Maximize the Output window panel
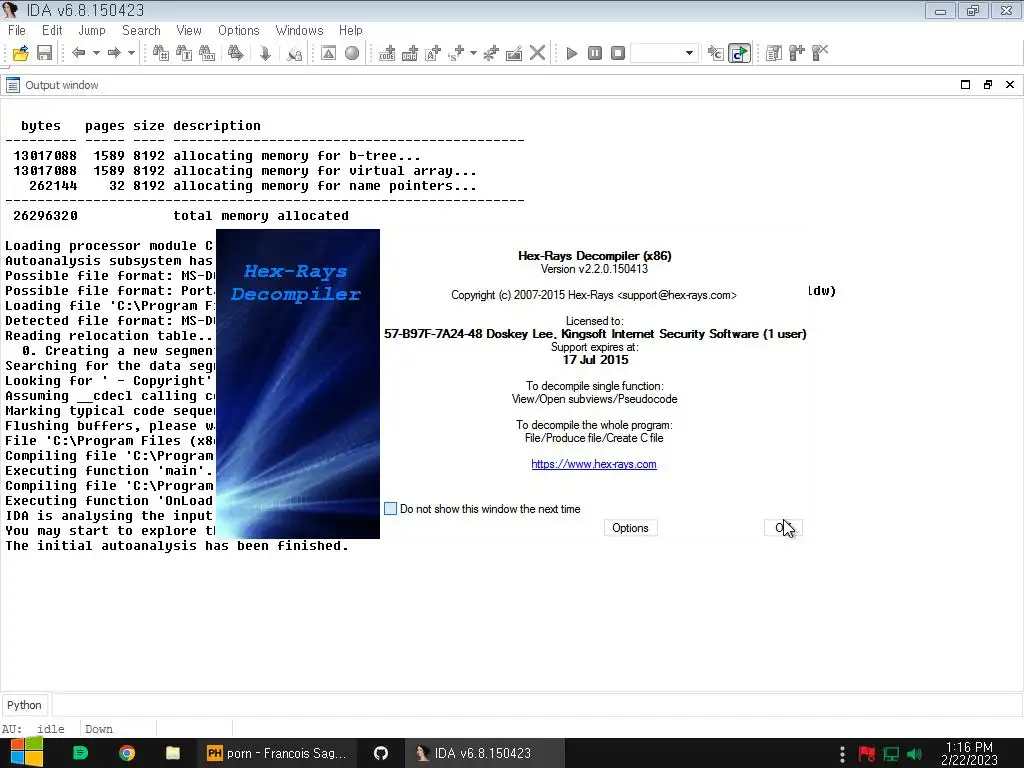 click(965, 85)
